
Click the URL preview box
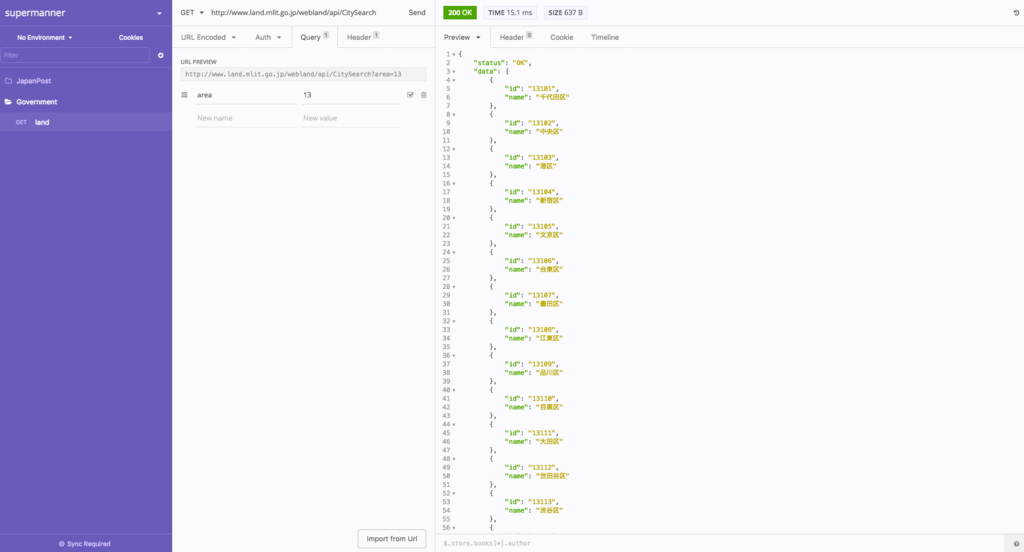tap(303, 74)
